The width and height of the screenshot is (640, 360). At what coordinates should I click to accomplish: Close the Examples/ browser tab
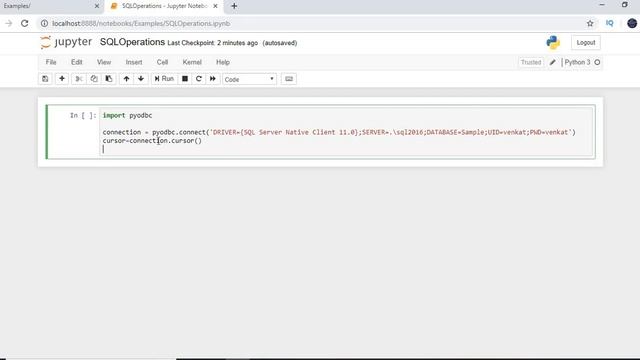[97, 6]
